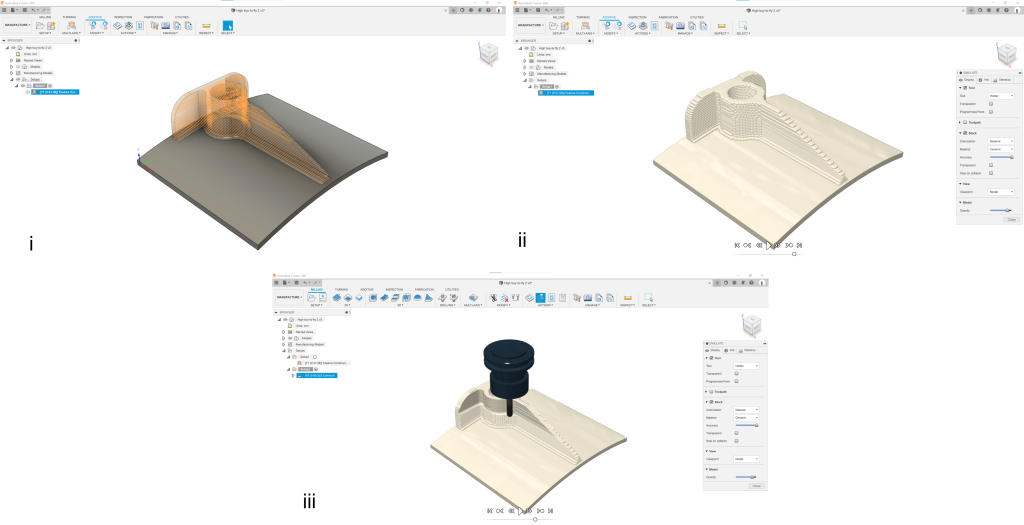The height and width of the screenshot is (525, 1024).
Task: Click the simulation timeline marker in screenshot iii
Action: tap(536, 520)
